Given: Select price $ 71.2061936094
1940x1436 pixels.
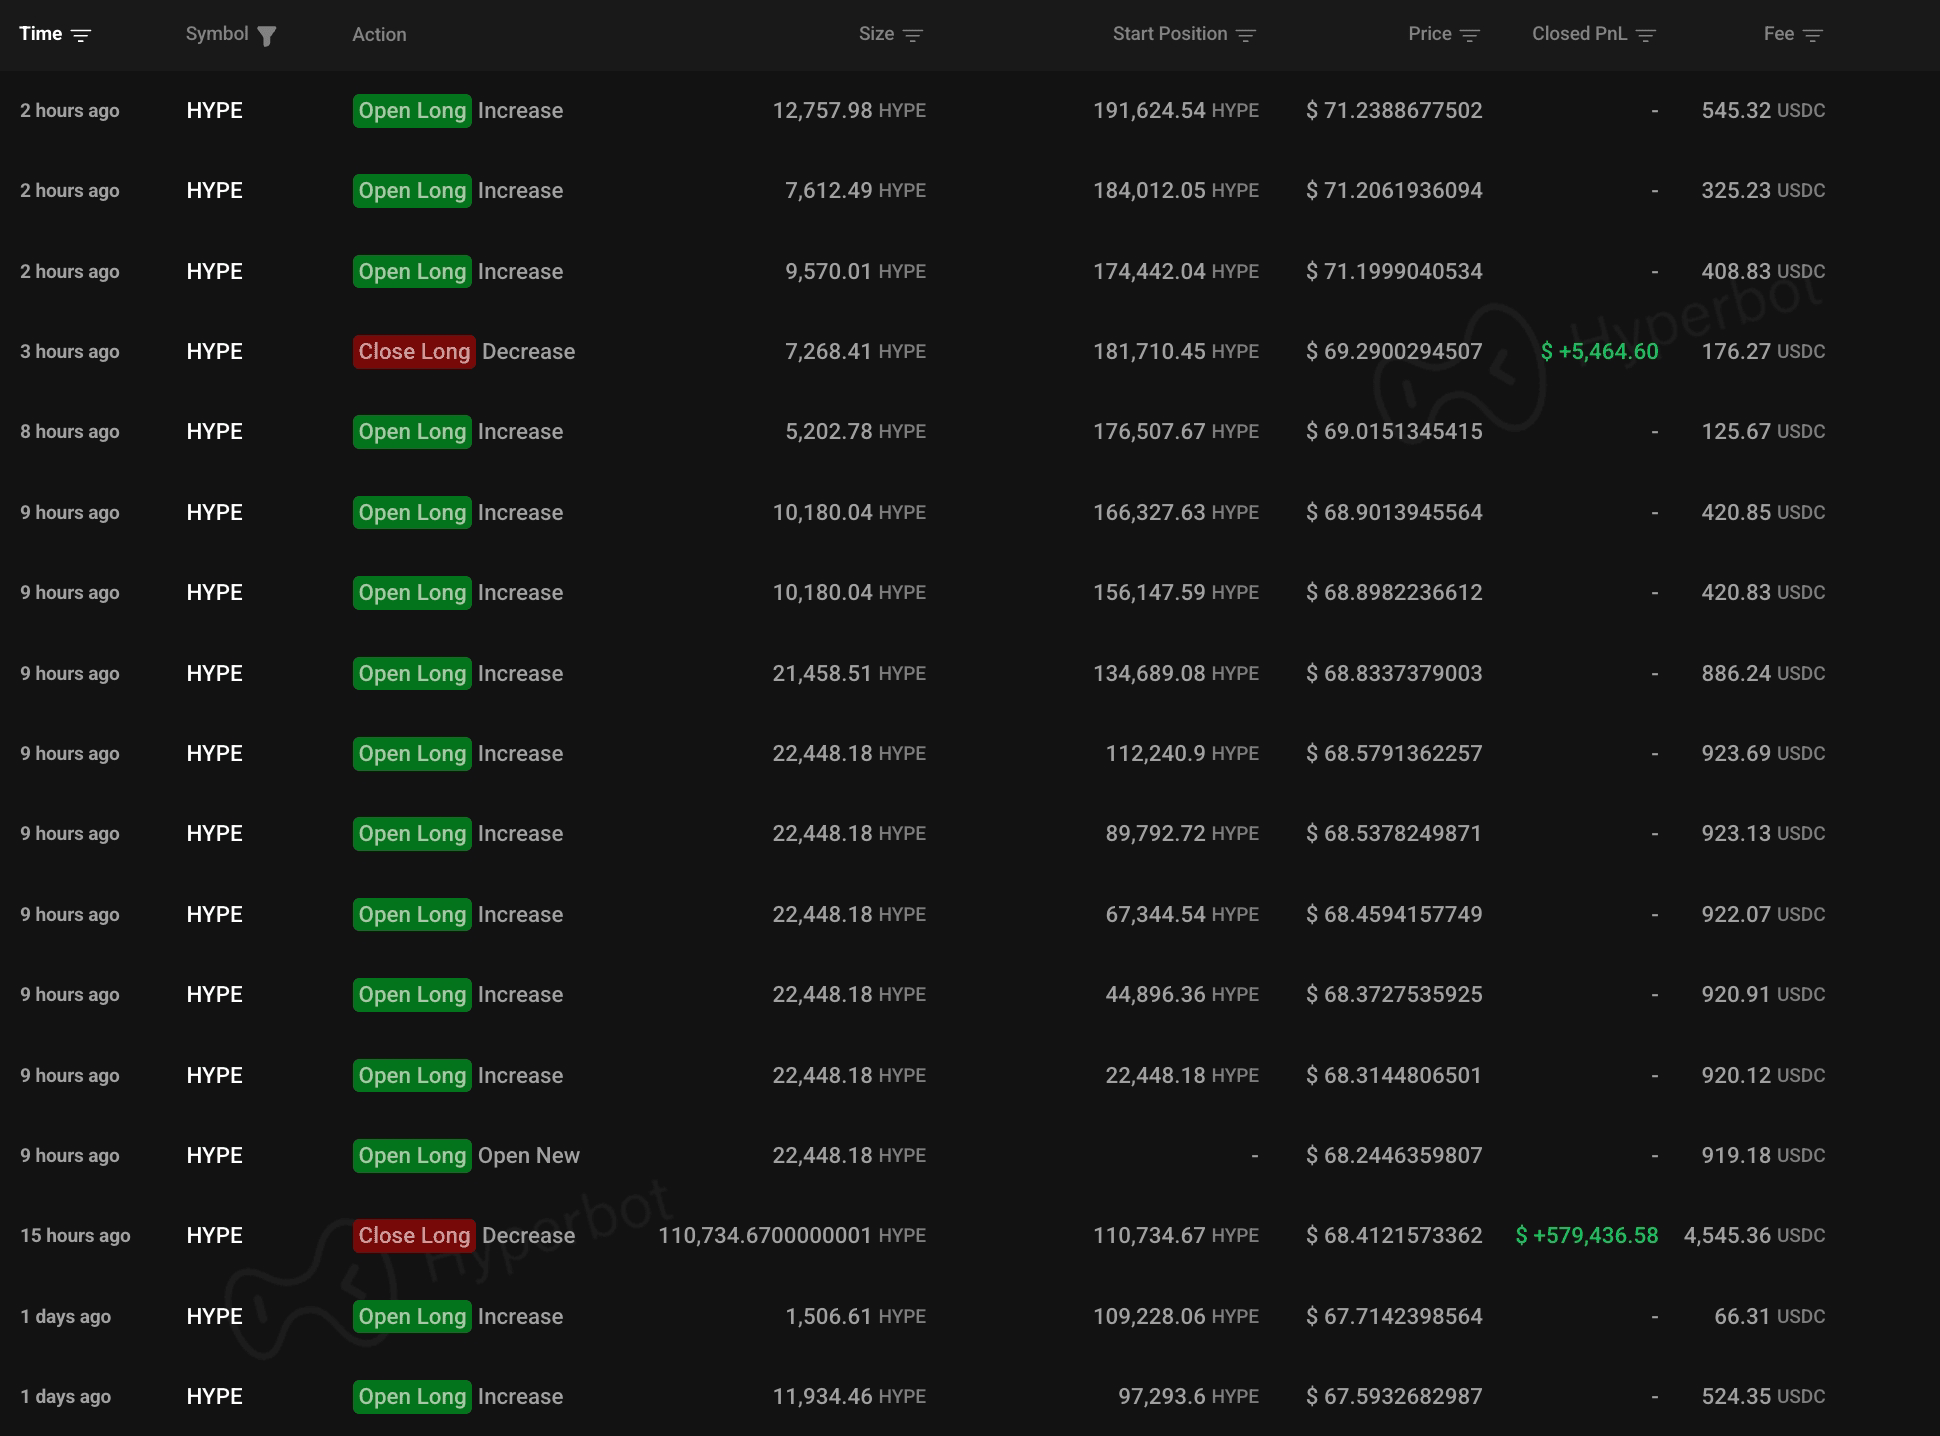Looking at the screenshot, I should pos(1394,190).
